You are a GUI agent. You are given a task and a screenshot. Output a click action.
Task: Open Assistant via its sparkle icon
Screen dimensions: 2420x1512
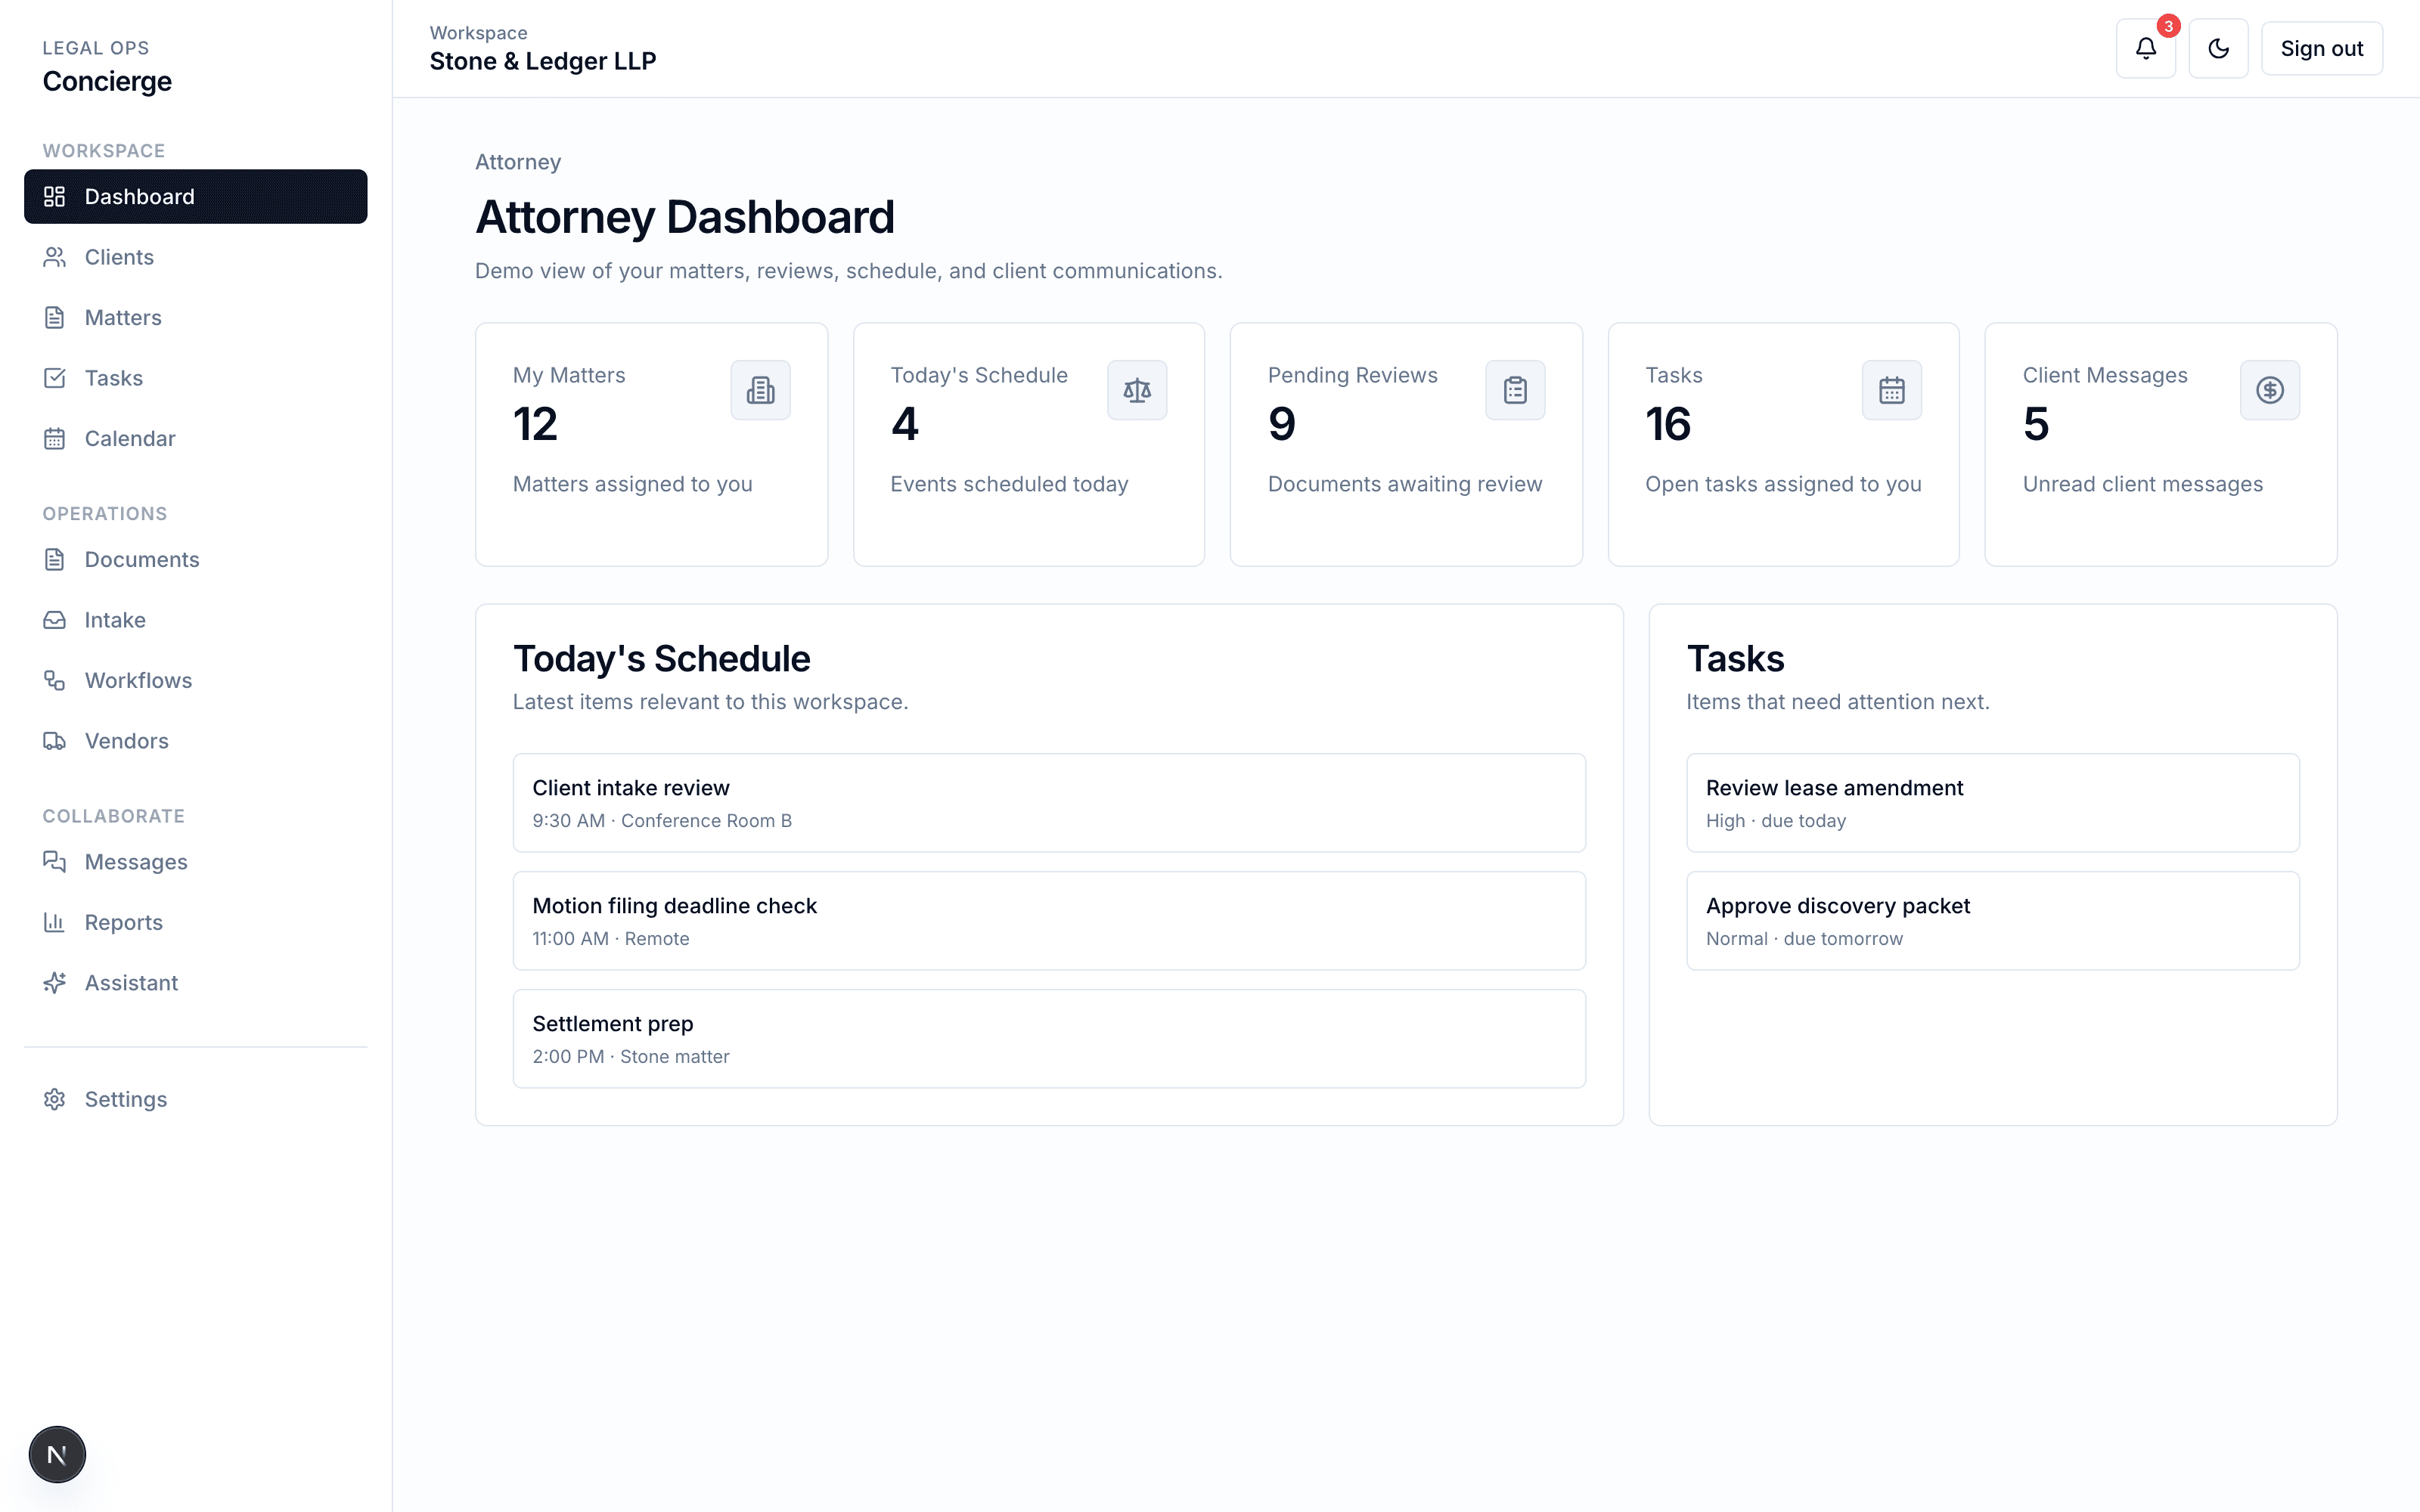pos(54,983)
